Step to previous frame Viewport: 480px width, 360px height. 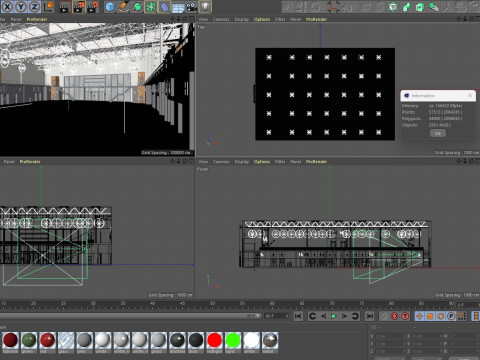323,316
